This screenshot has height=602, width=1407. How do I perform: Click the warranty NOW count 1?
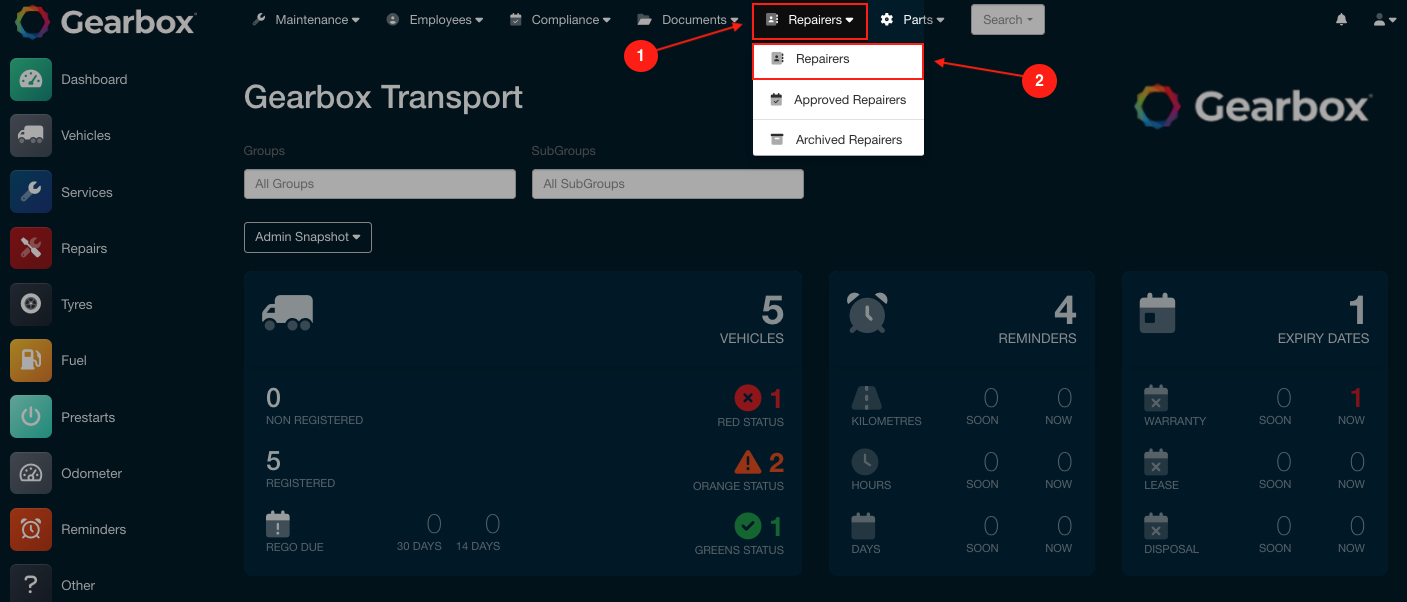click(1356, 399)
